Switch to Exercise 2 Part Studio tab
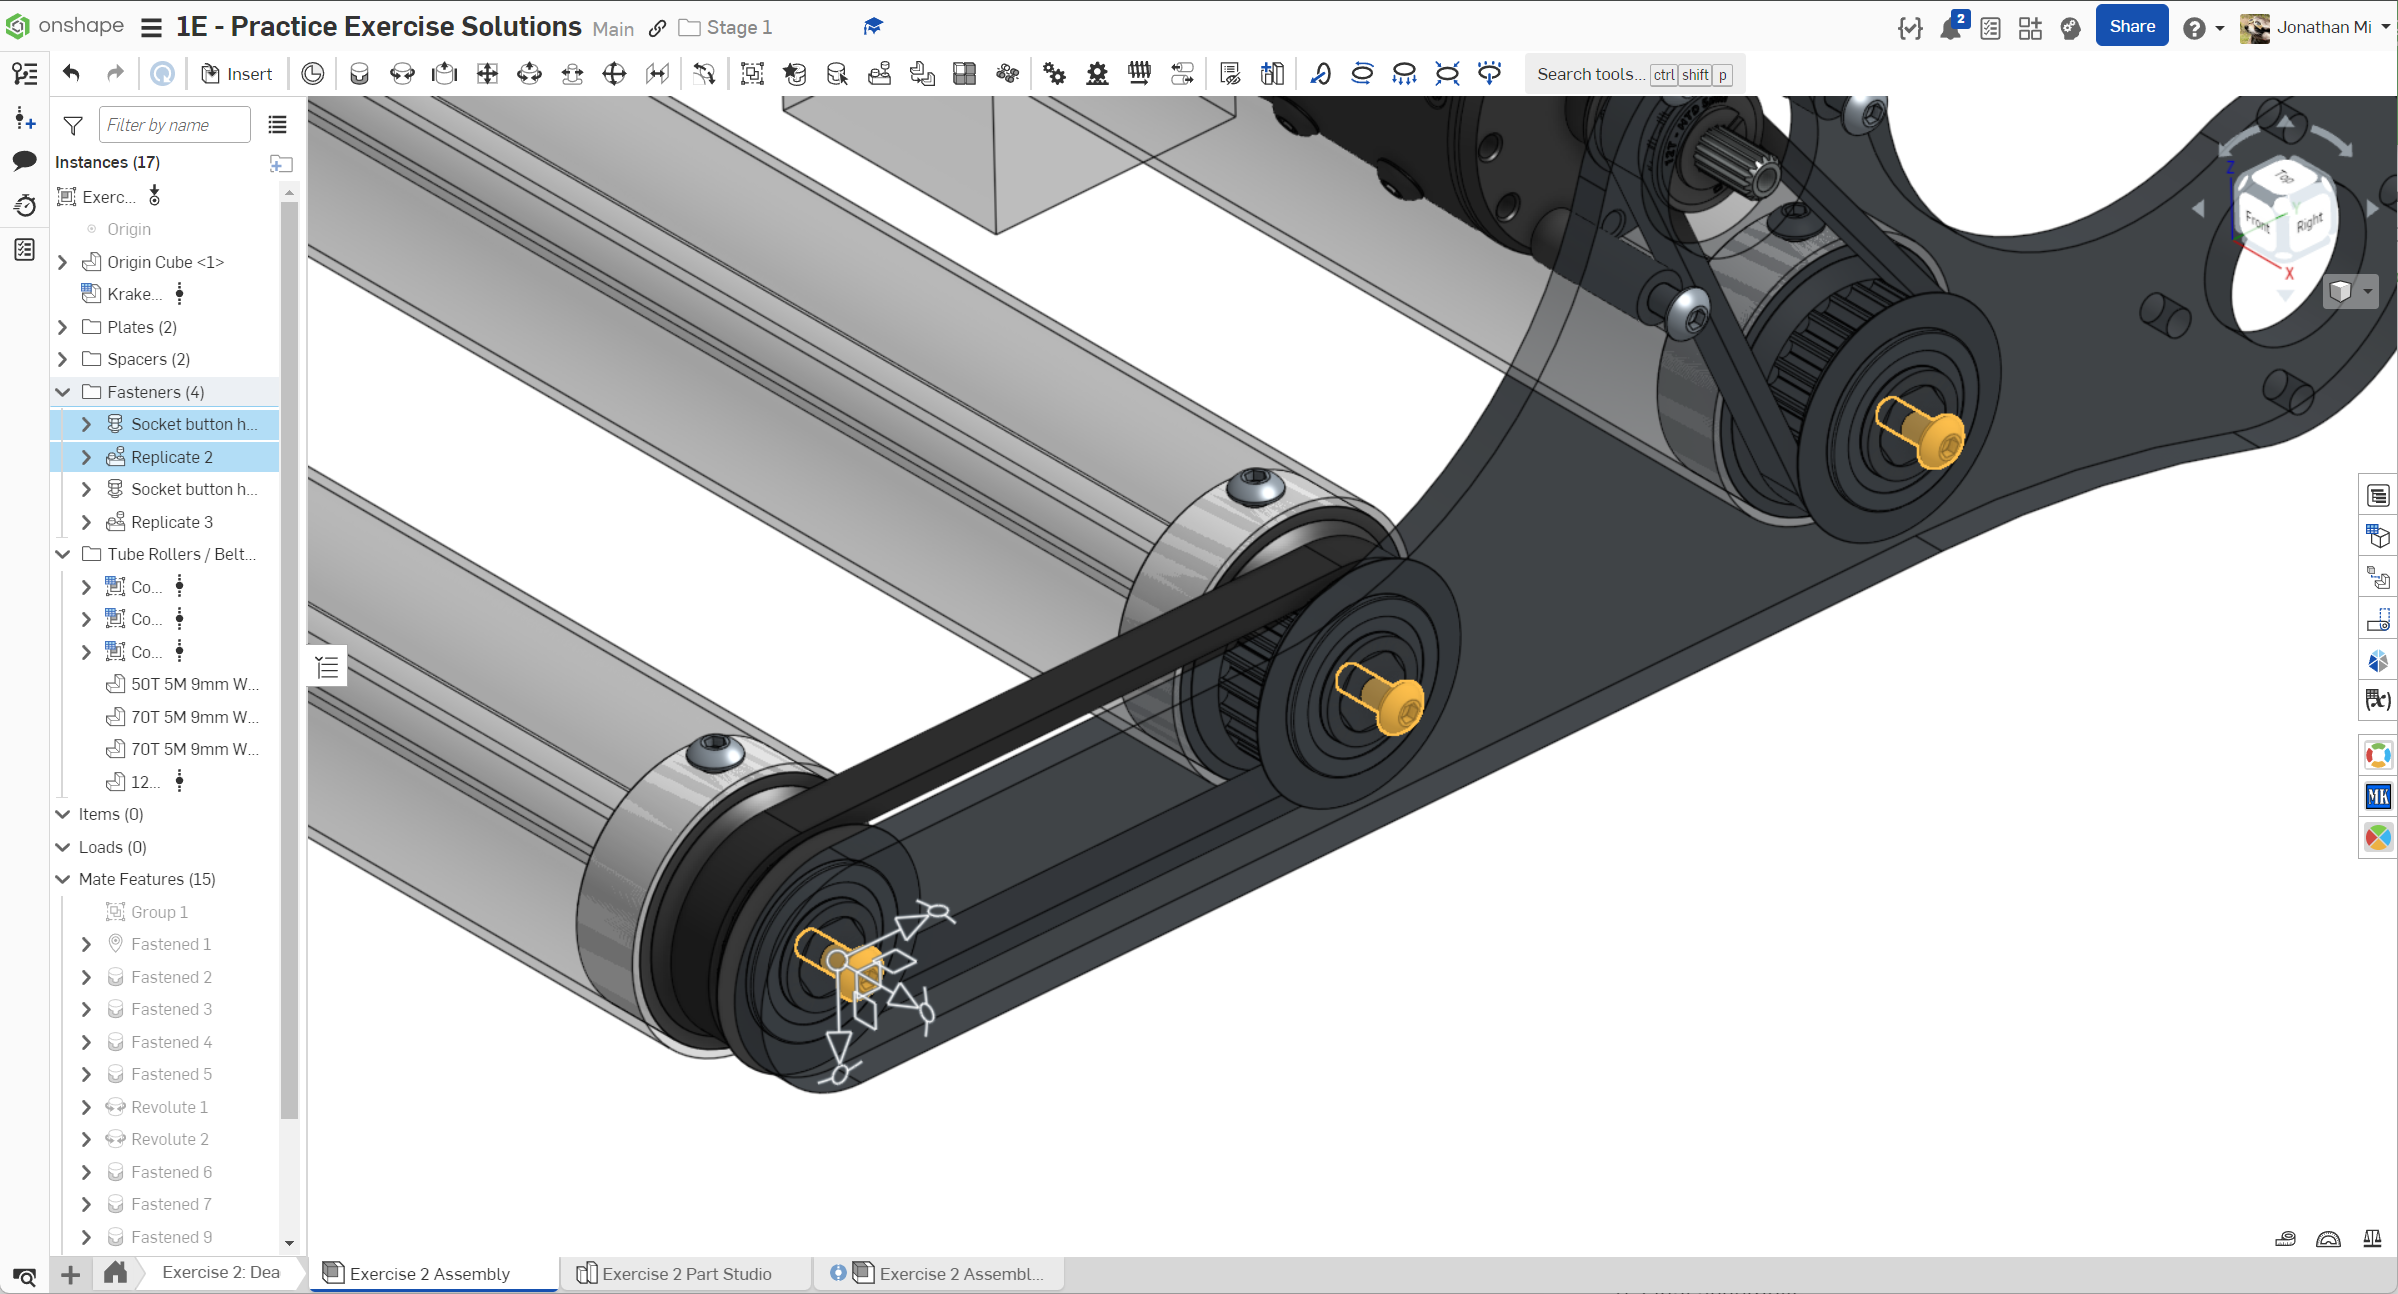 [686, 1273]
